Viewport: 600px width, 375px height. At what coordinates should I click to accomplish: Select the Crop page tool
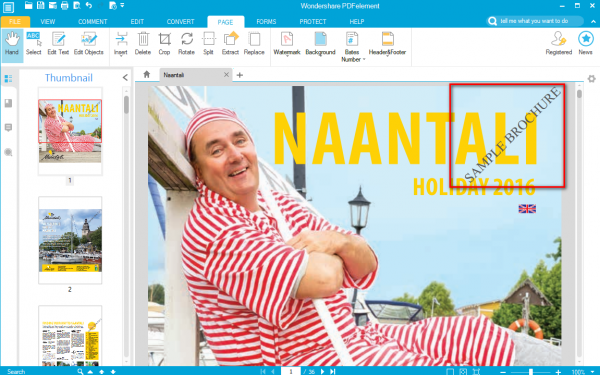pyautogui.click(x=164, y=45)
